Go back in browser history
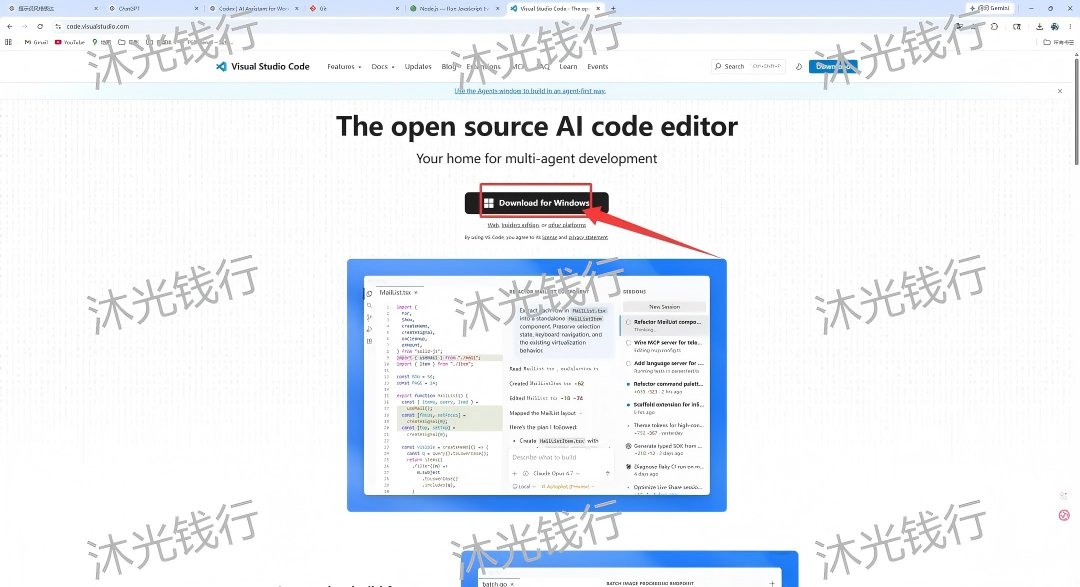 click(10, 26)
